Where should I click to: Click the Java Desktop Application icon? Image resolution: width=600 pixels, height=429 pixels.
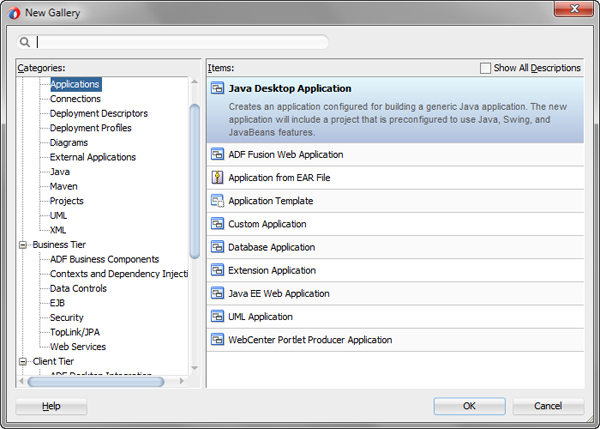(x=217, y=89)
